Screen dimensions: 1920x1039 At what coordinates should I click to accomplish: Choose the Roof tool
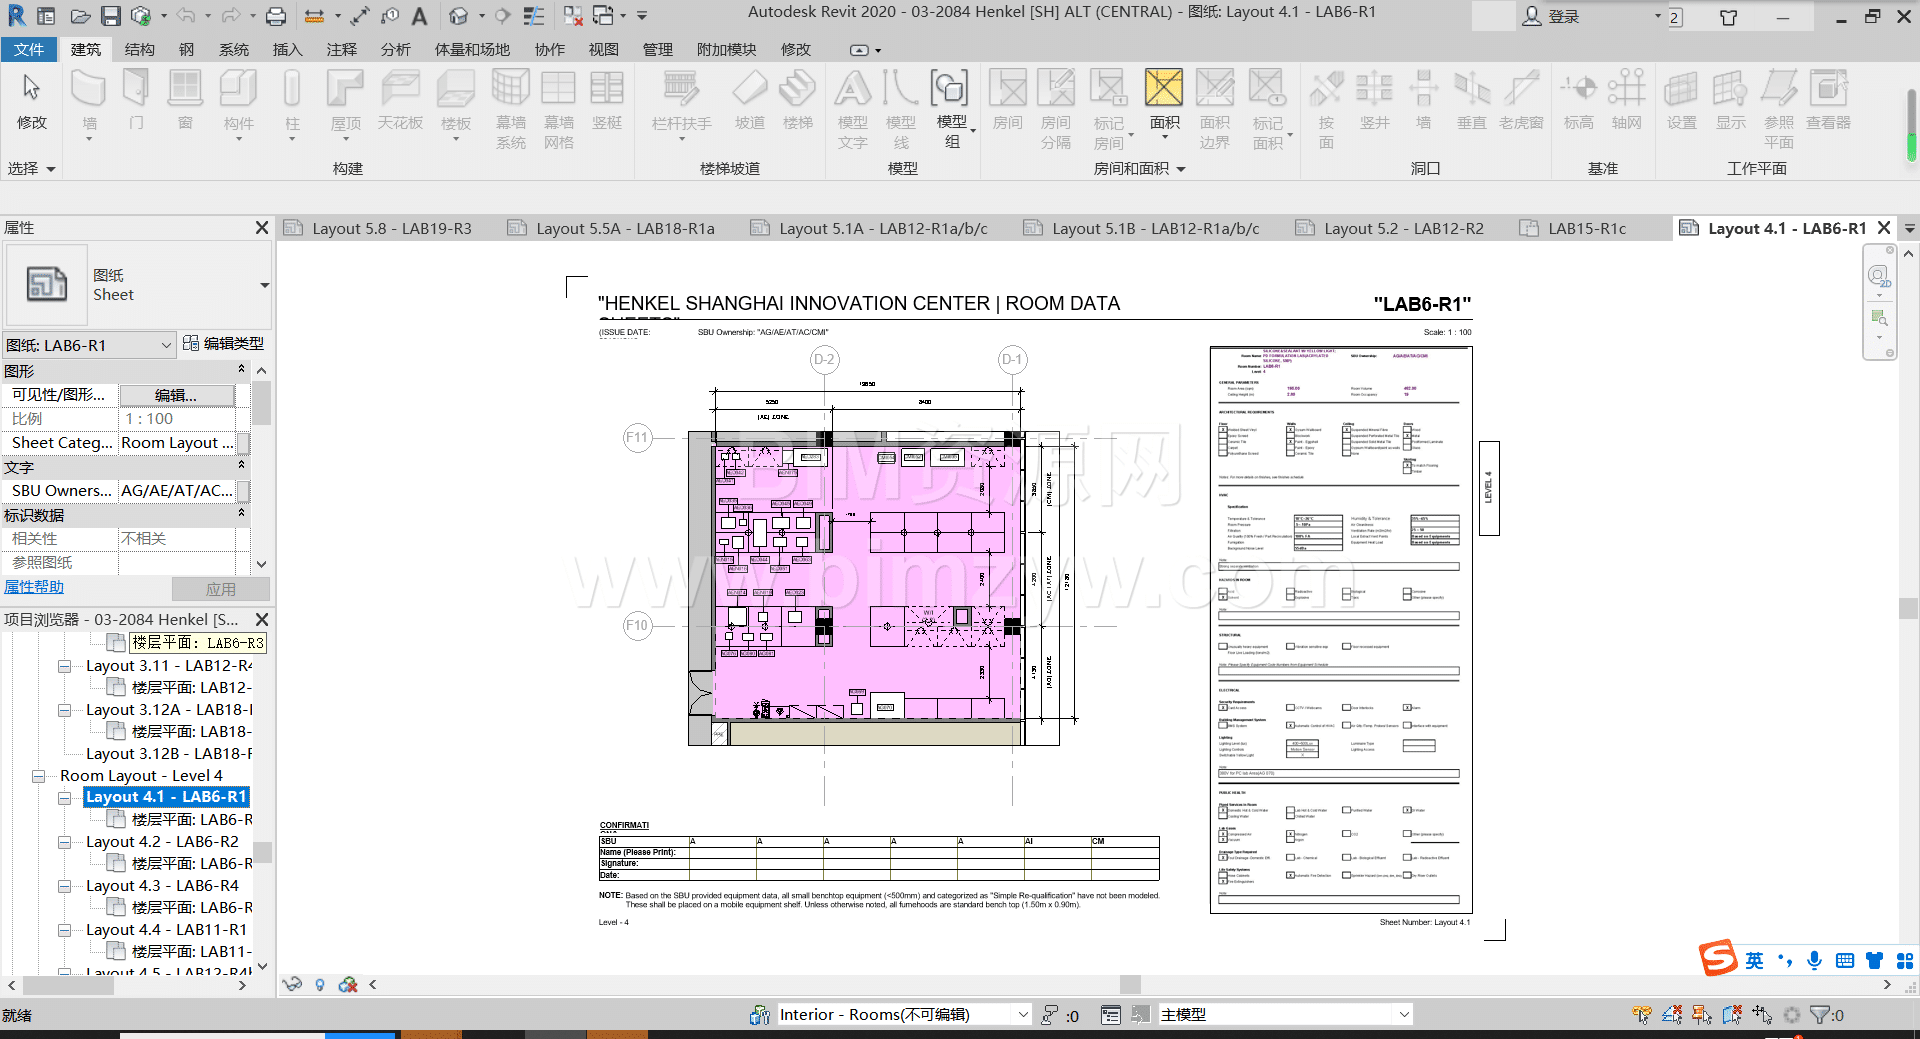pyautogui.click(x=346, y=102)
